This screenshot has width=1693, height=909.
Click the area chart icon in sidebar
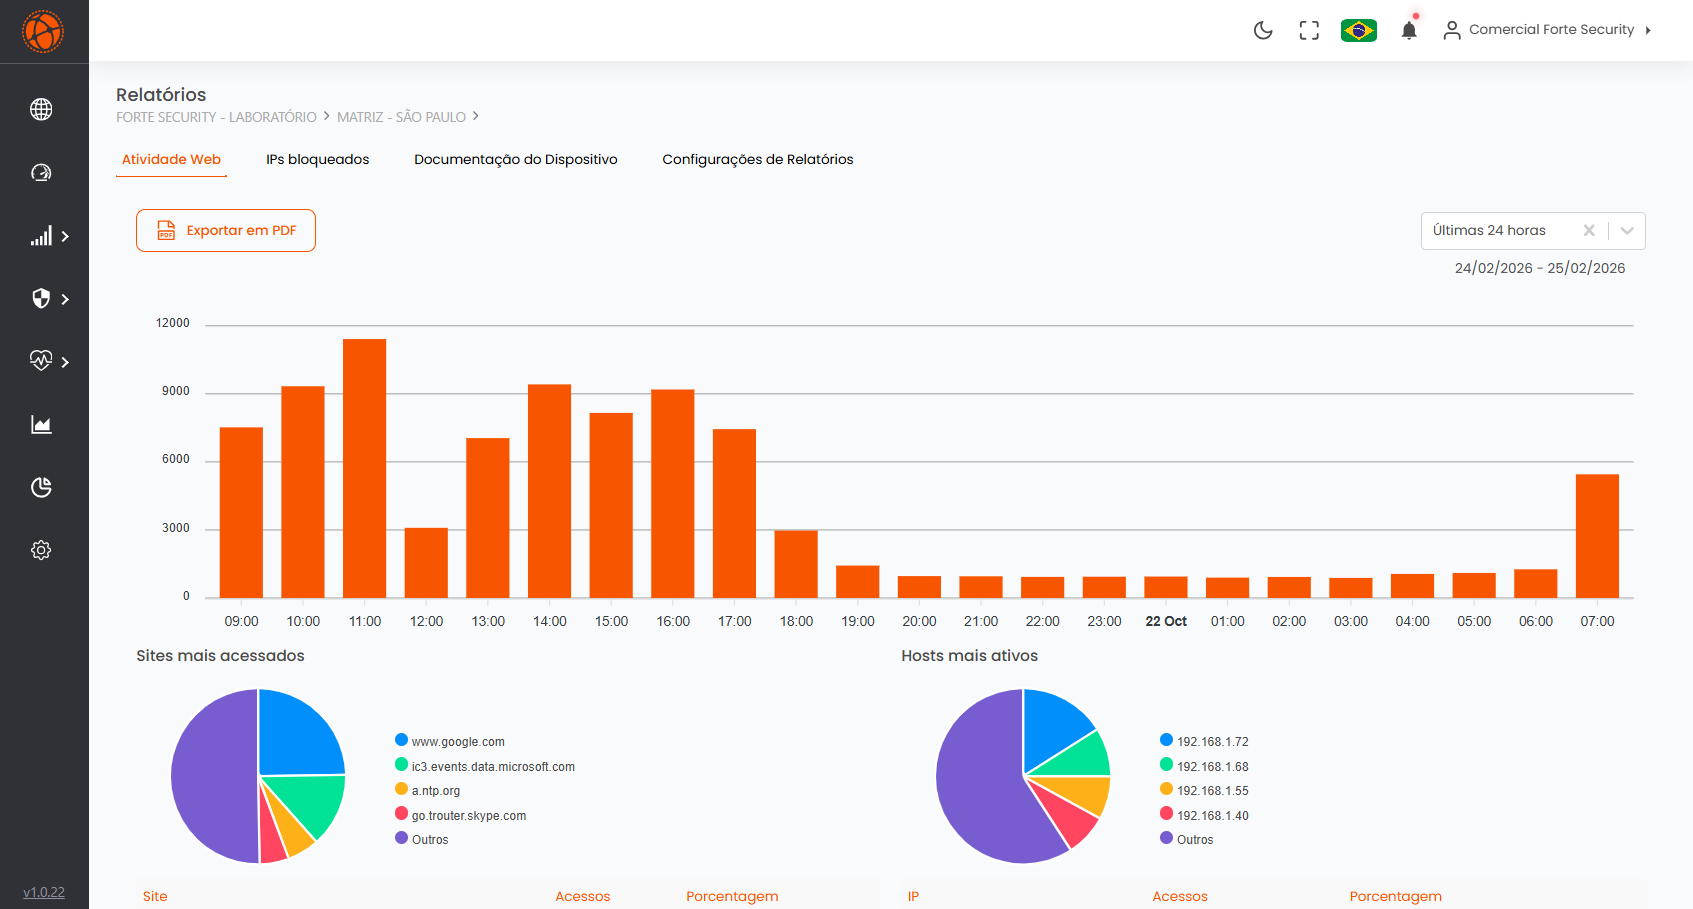click(41, 425)
